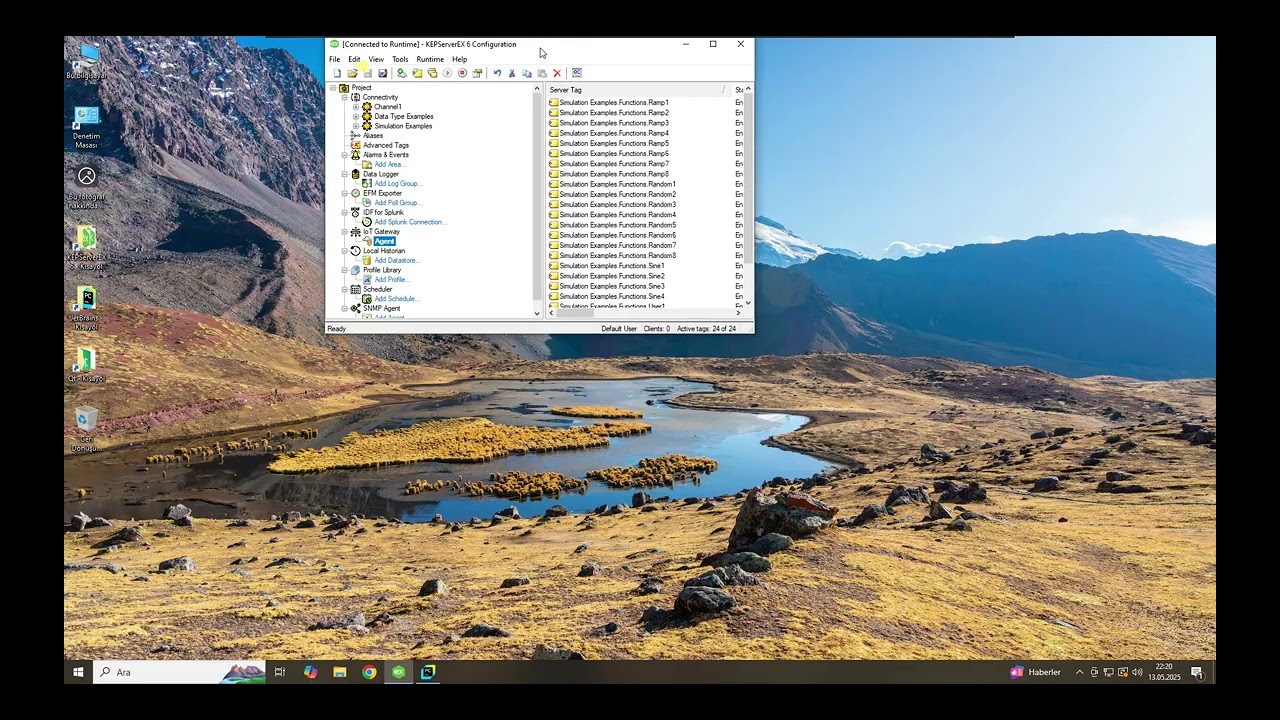
Task: Open the Tools menu
Action: (x=400, y=59)
